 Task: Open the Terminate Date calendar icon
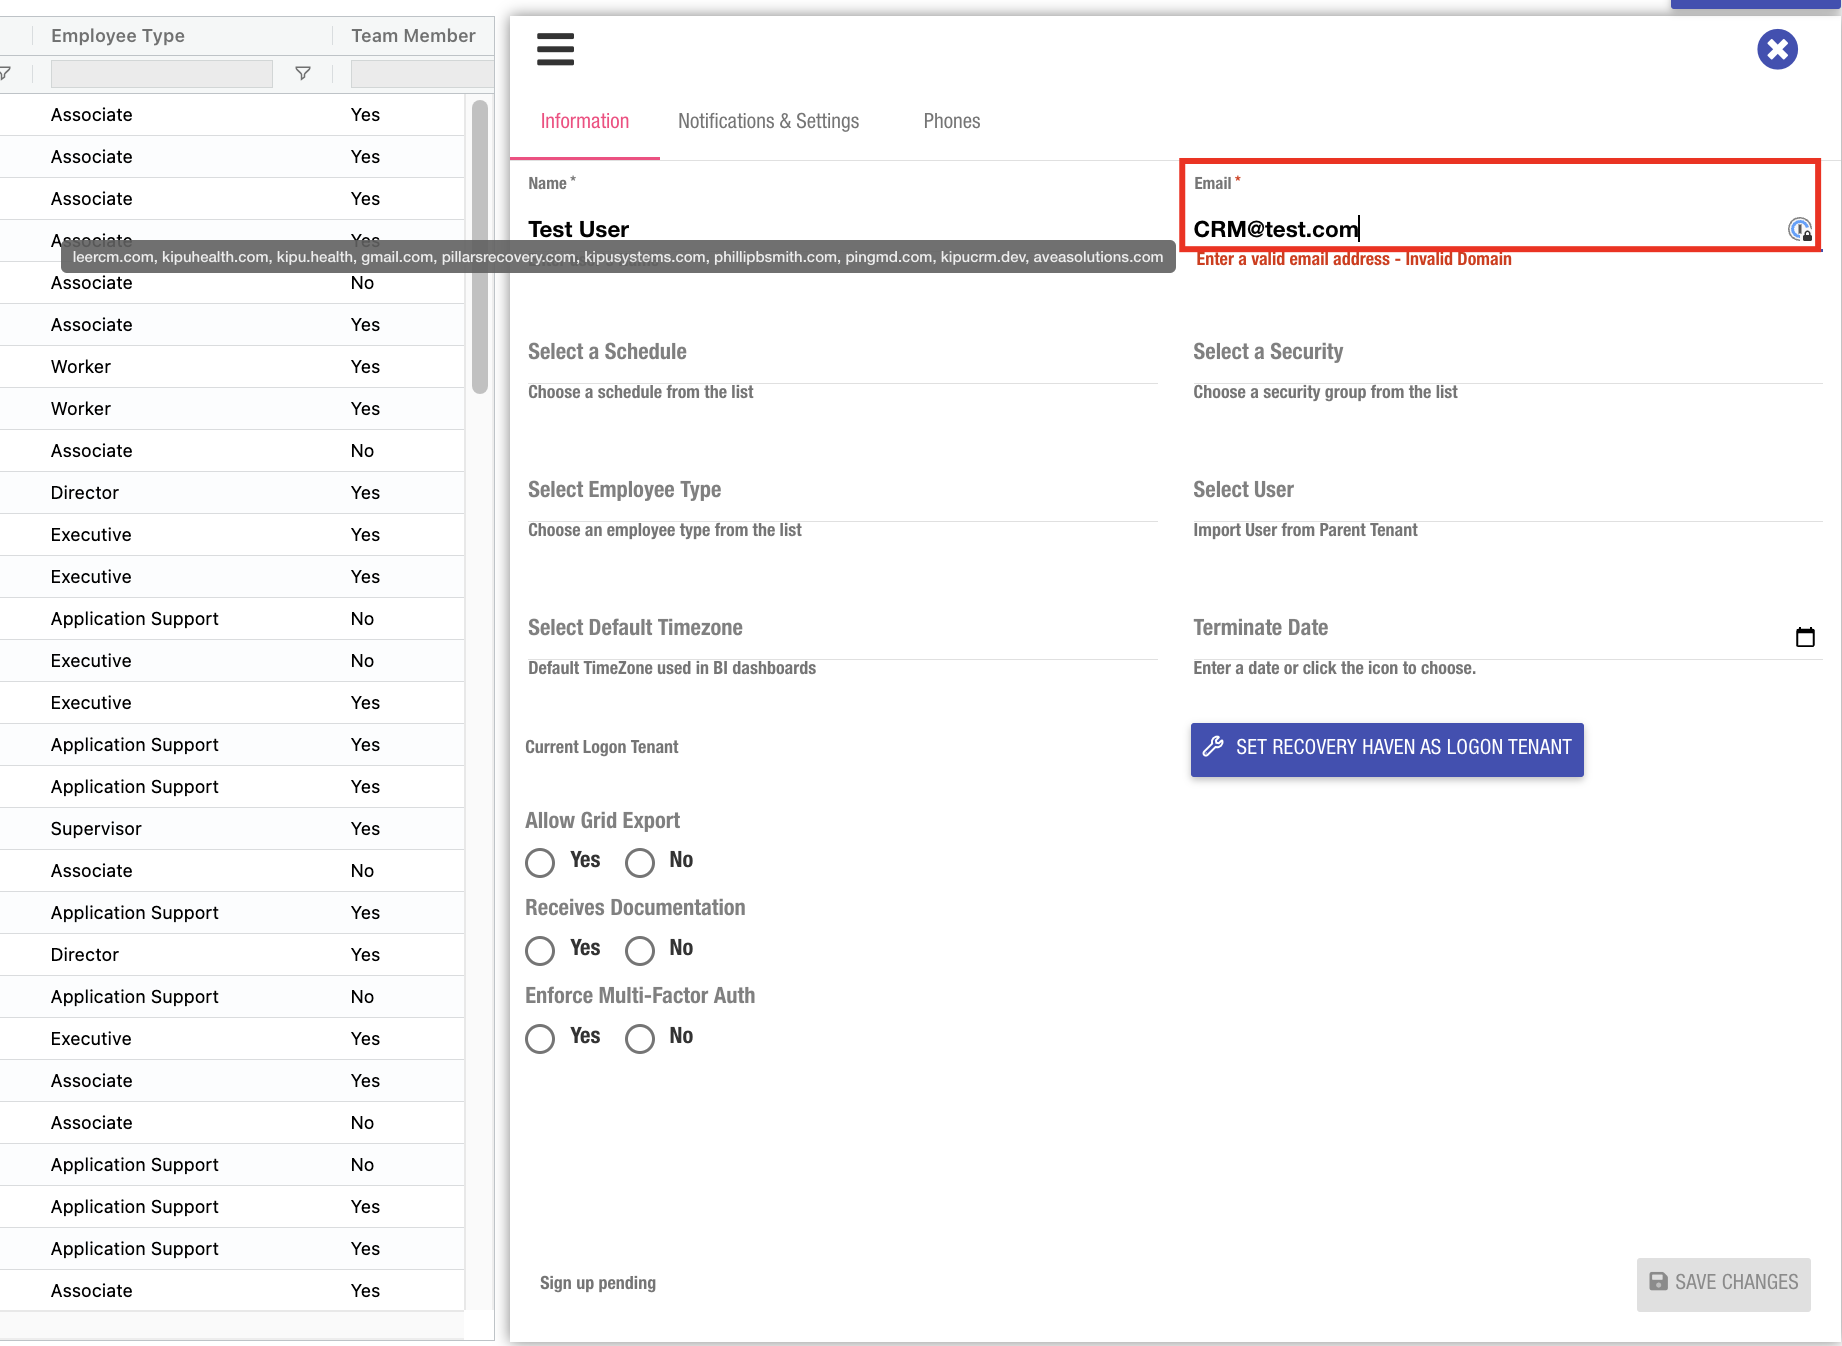pyautogui.click(x=1805, y=637)
